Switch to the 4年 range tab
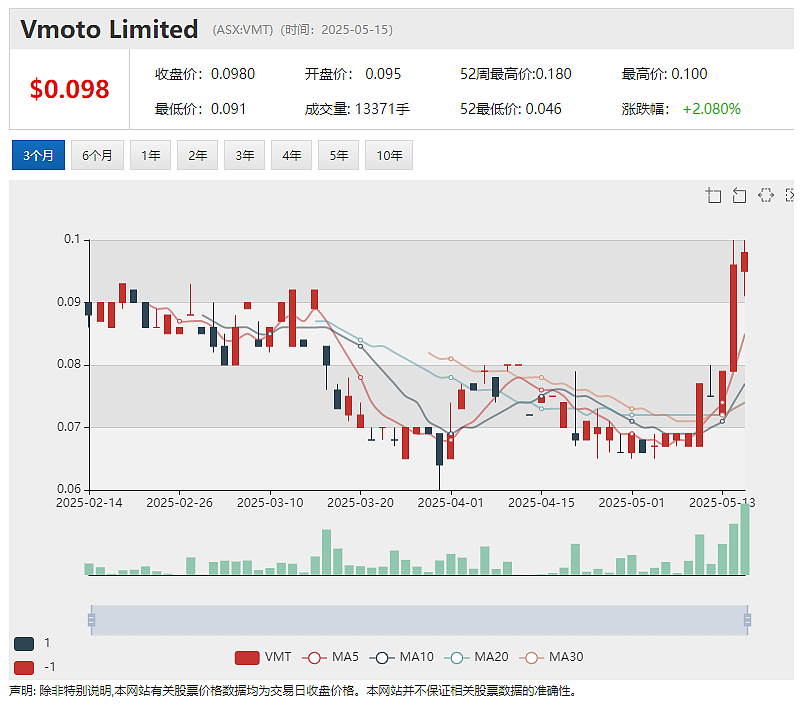Screen dimensions: 803x705 pyautogui.click(x=291, y=155)
